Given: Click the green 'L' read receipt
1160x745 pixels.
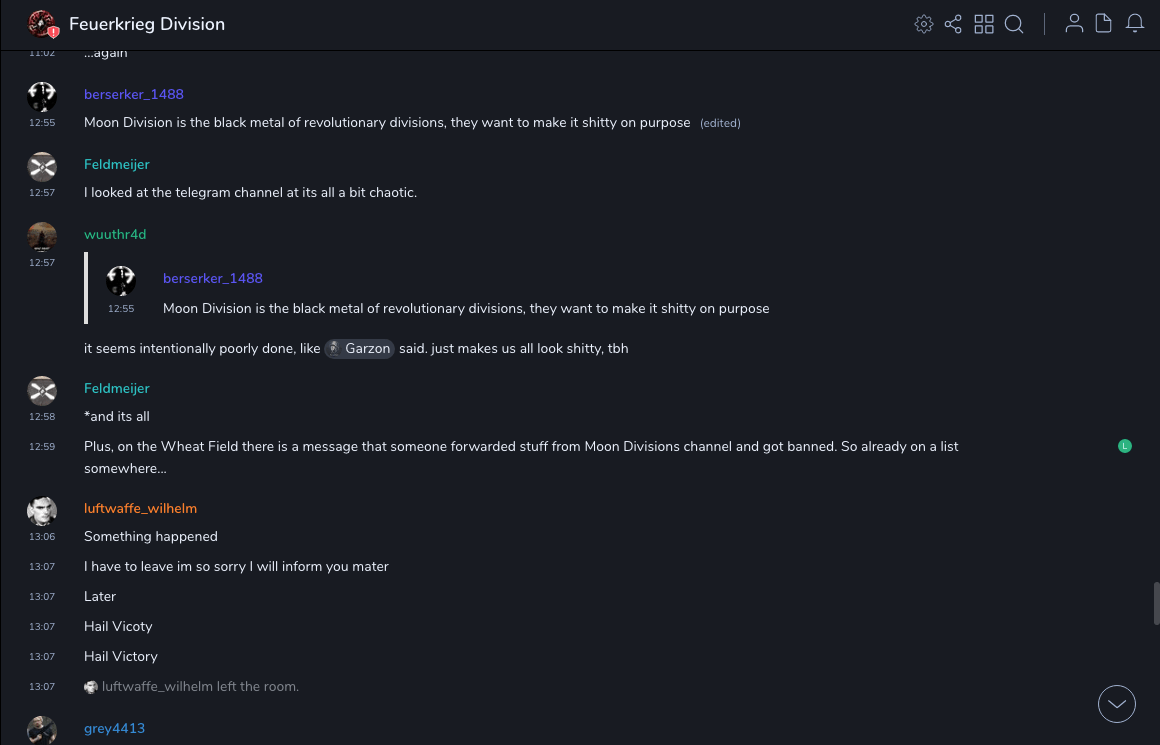Looking at the screenshot, I should (1125, 446).
